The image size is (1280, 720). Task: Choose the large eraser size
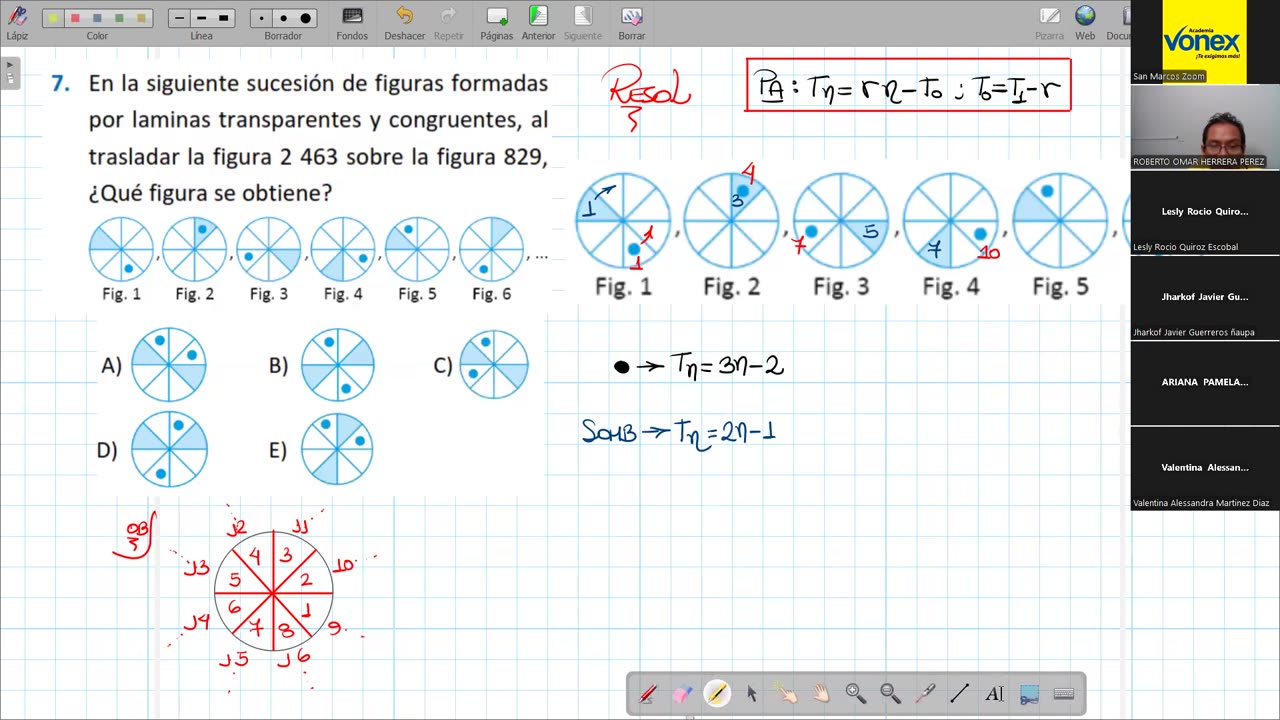[305, 18]
